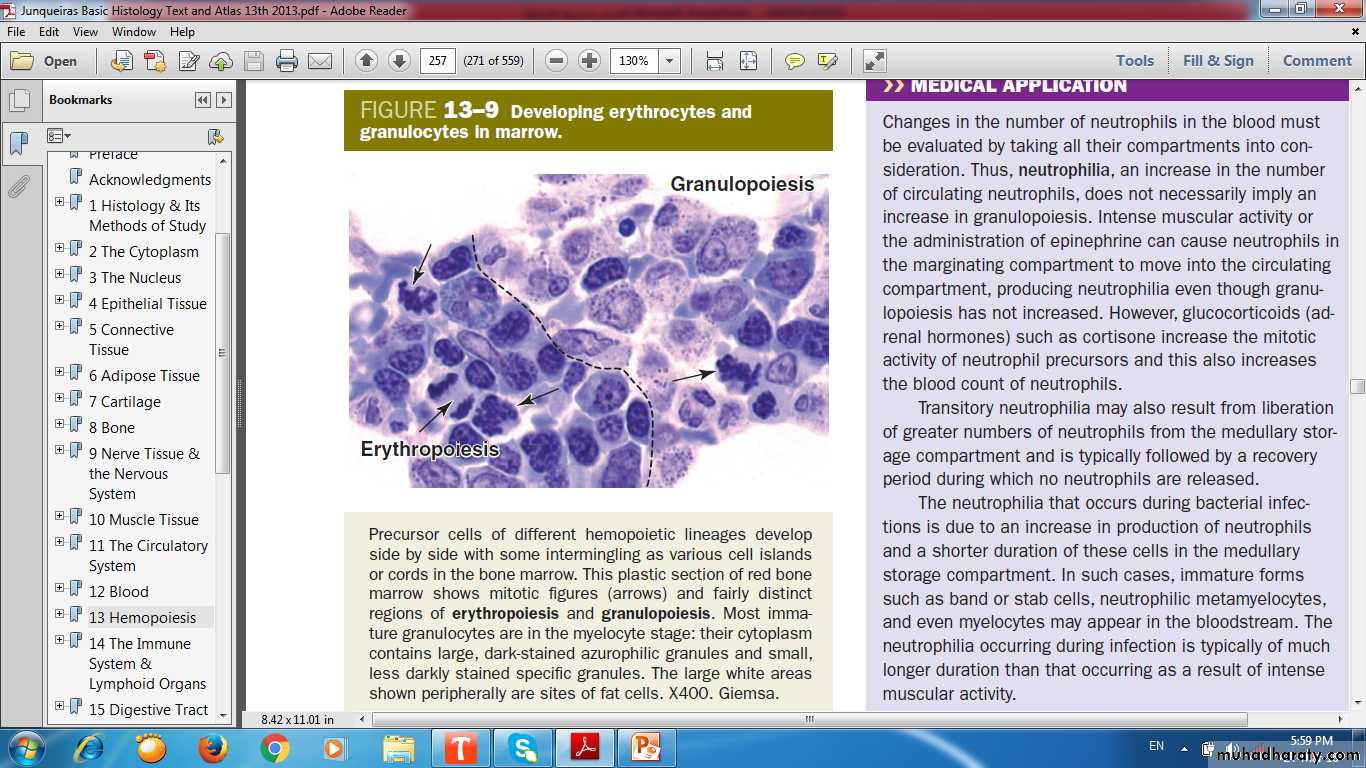Open the bookmarks options menu
Image resolution: width=1366 pixels, height=768 pixels.
60,136
